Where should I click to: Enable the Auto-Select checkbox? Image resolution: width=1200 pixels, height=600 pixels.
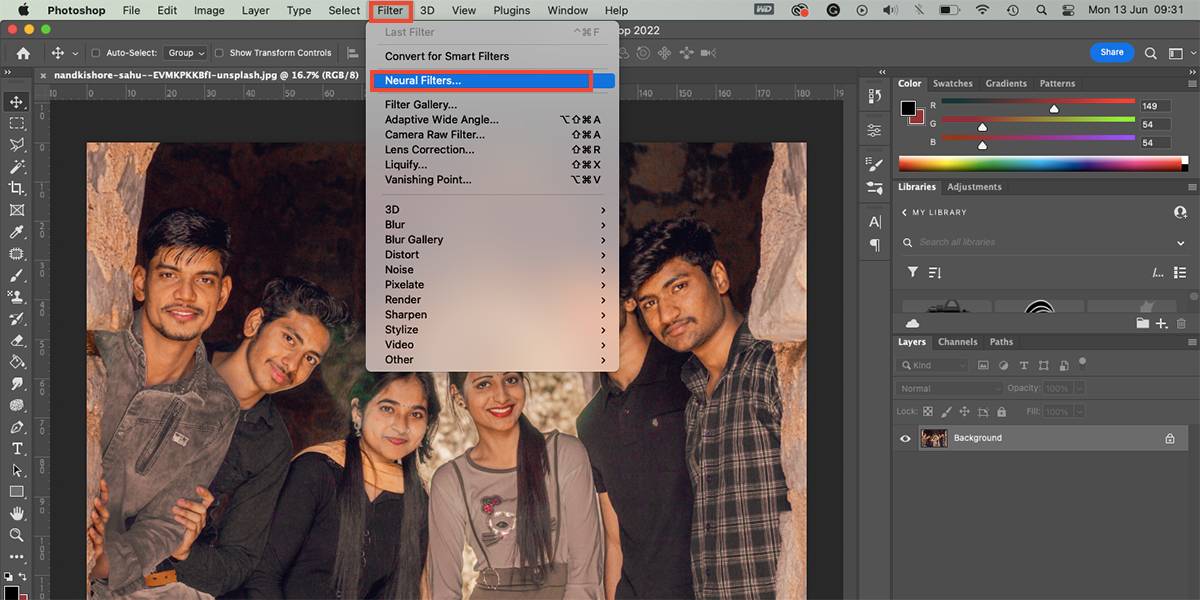[96, 53]
